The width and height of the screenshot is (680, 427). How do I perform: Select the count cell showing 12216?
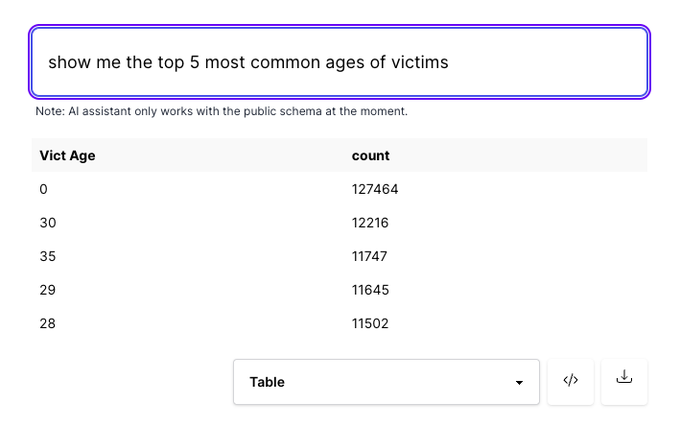pyautogui.click(x=370, y=223)
